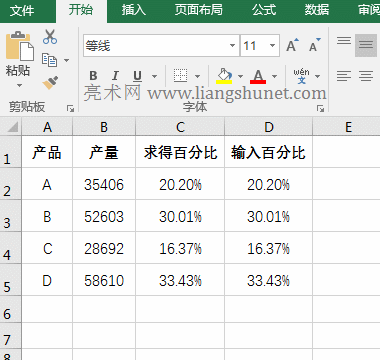Toggle bold formatting
The height and width of the screenshot is (360, 380).
94,76
